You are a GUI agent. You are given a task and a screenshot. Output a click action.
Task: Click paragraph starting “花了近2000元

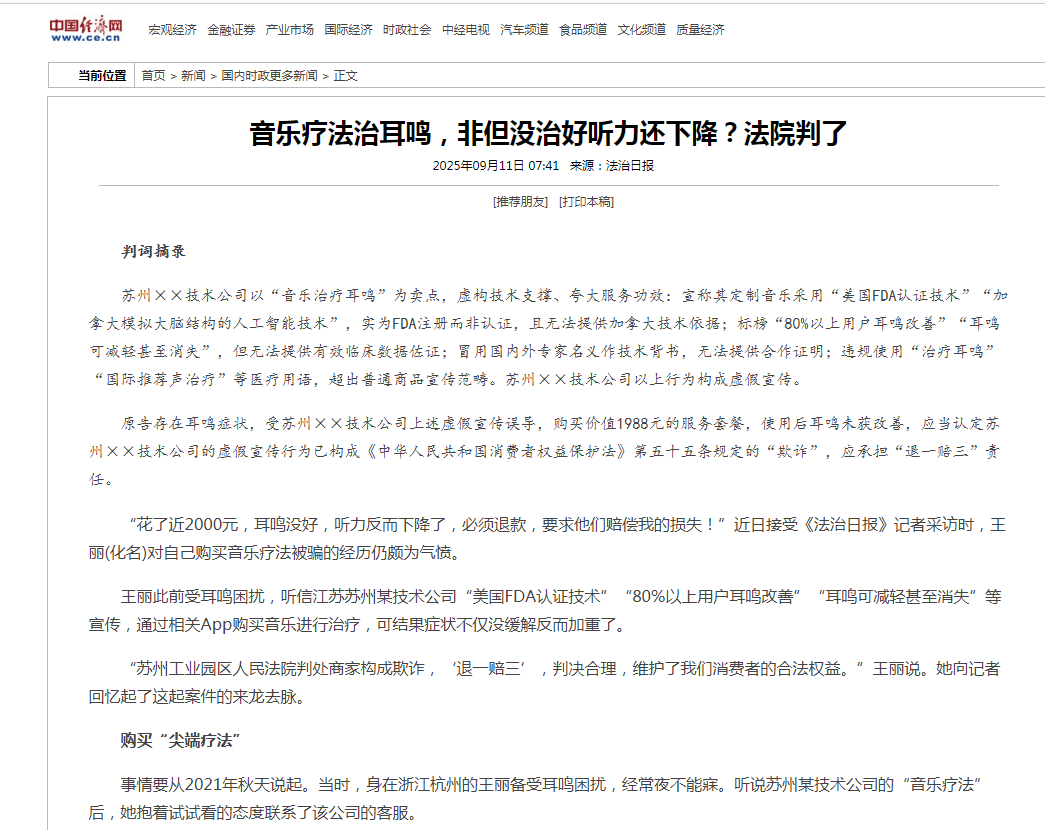pyautogui.click(x=547, y=539)
